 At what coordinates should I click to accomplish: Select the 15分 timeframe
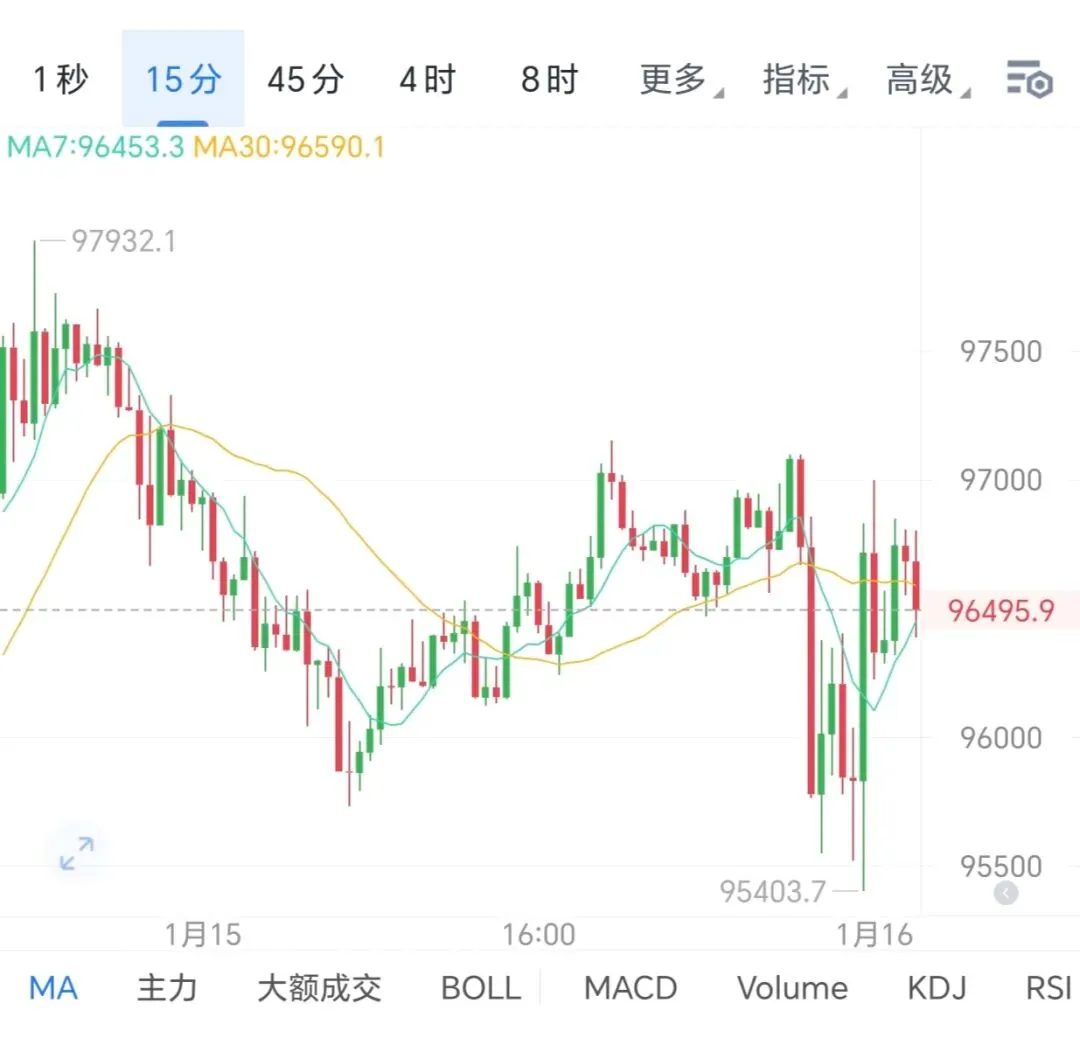point(183,79)
